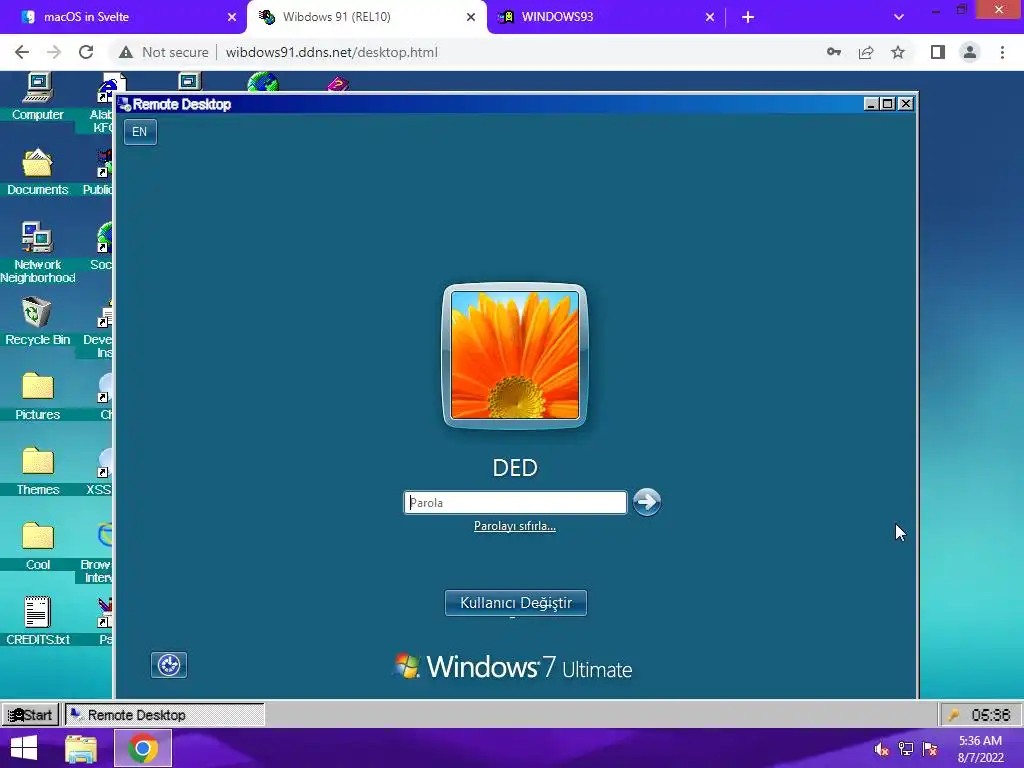
Task: Click the key icon in Wibdows tray
Action: click(953, 714)
